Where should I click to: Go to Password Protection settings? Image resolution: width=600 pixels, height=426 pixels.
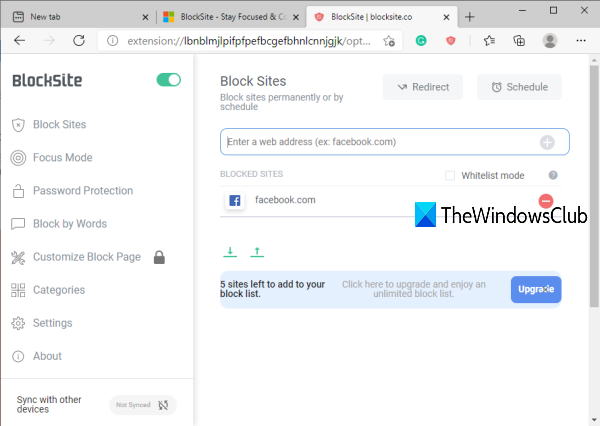82,191
